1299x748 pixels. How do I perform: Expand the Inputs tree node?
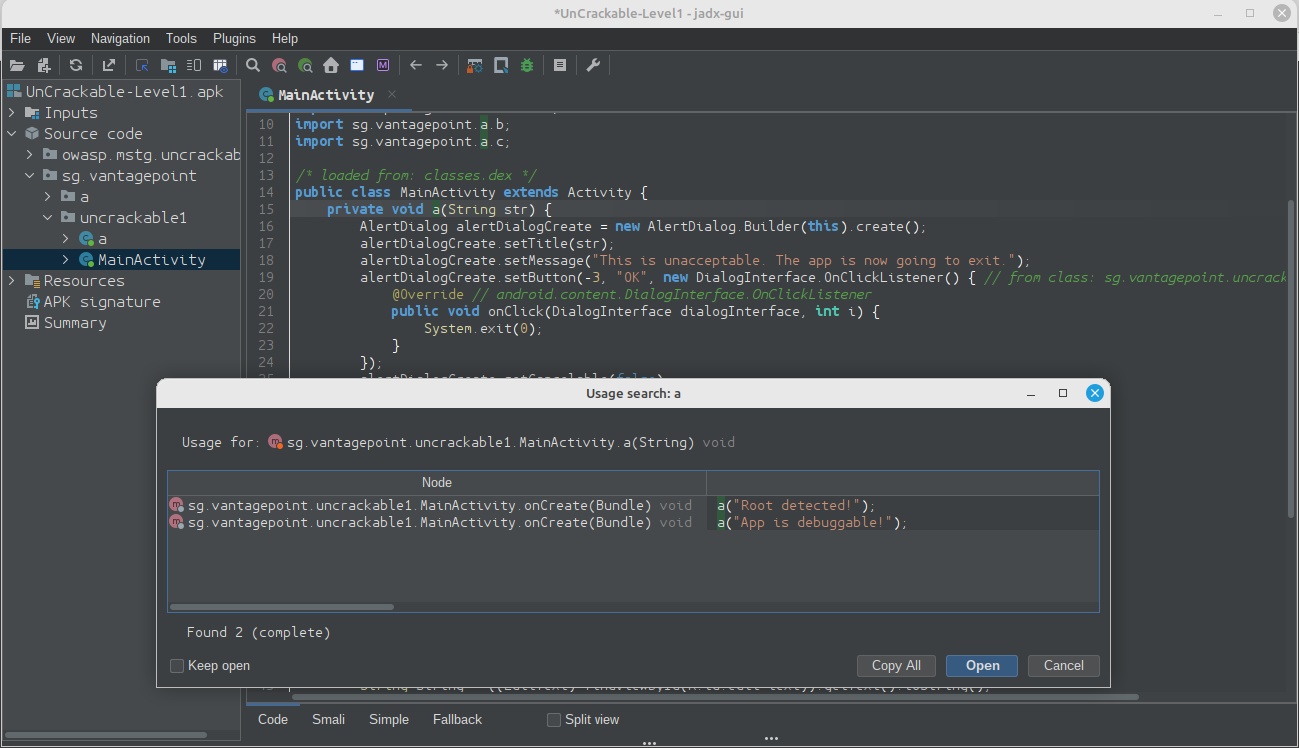12,113
